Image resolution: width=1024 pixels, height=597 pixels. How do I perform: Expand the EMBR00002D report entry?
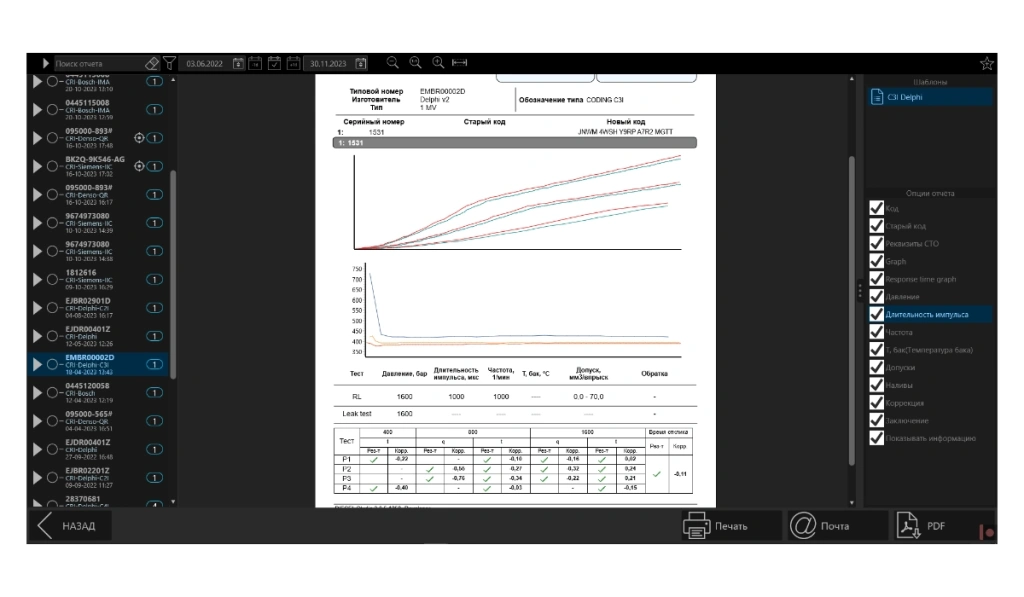37,365
